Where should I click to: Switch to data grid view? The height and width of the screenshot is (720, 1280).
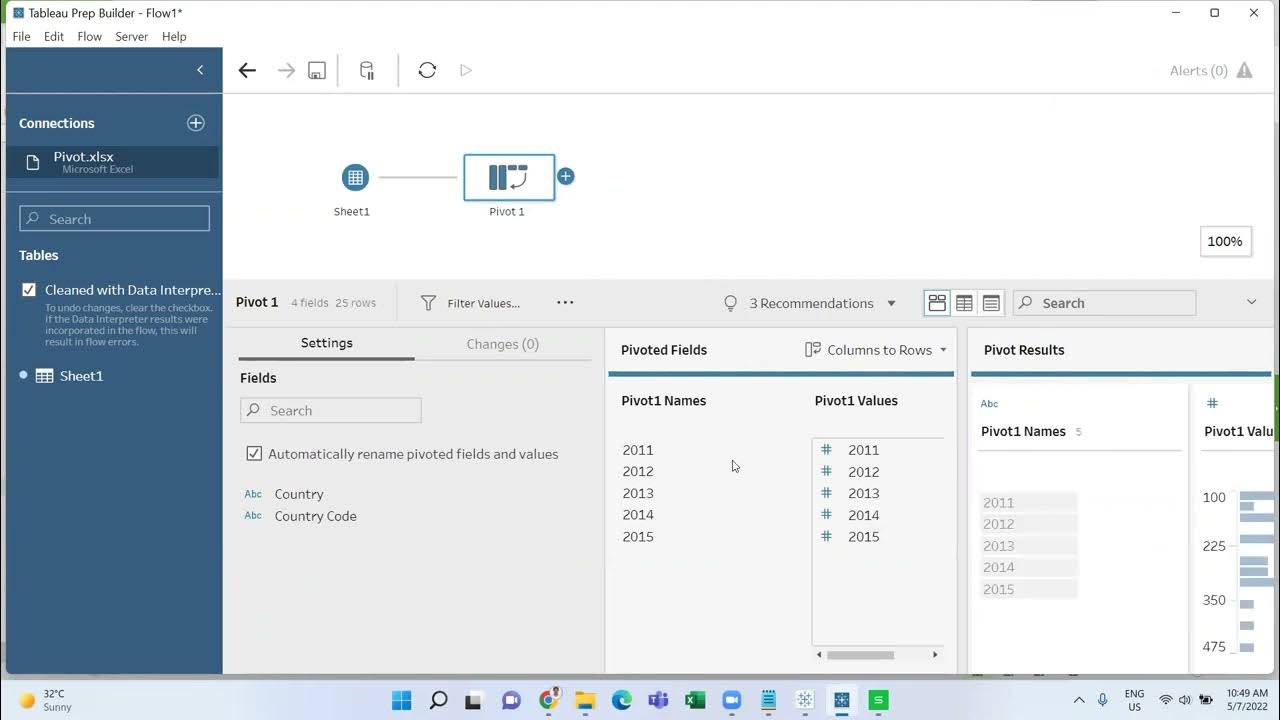pos(964,303)
